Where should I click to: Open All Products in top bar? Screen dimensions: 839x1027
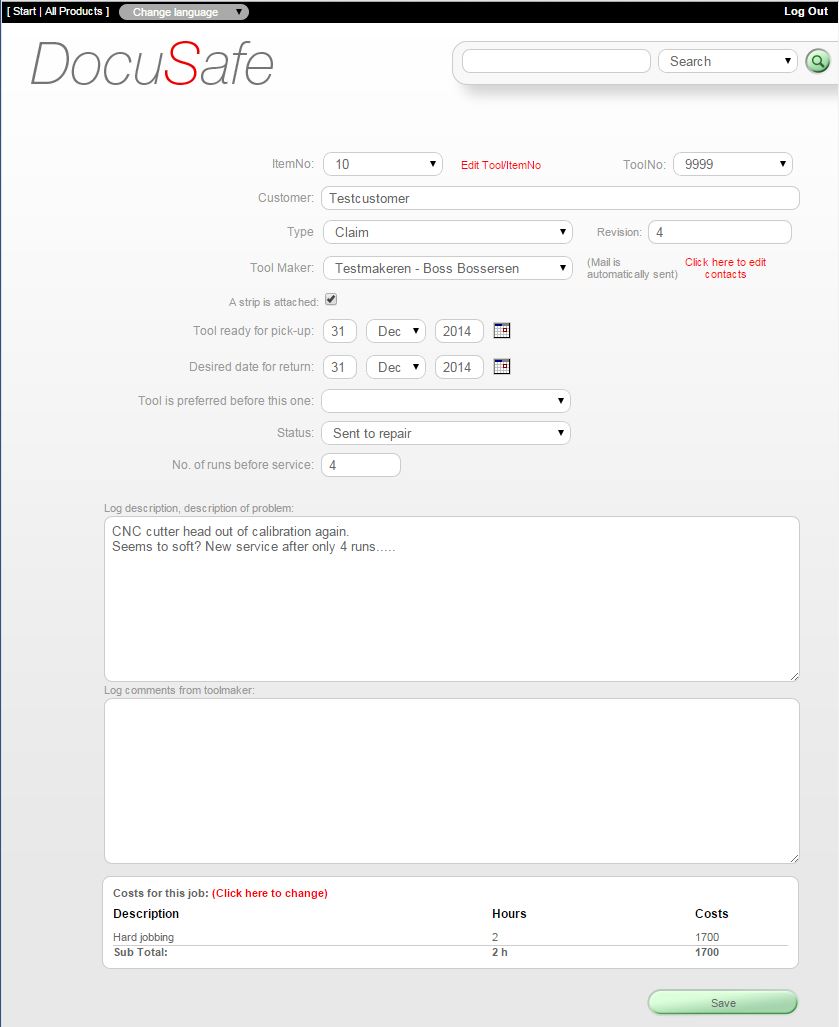73,11
